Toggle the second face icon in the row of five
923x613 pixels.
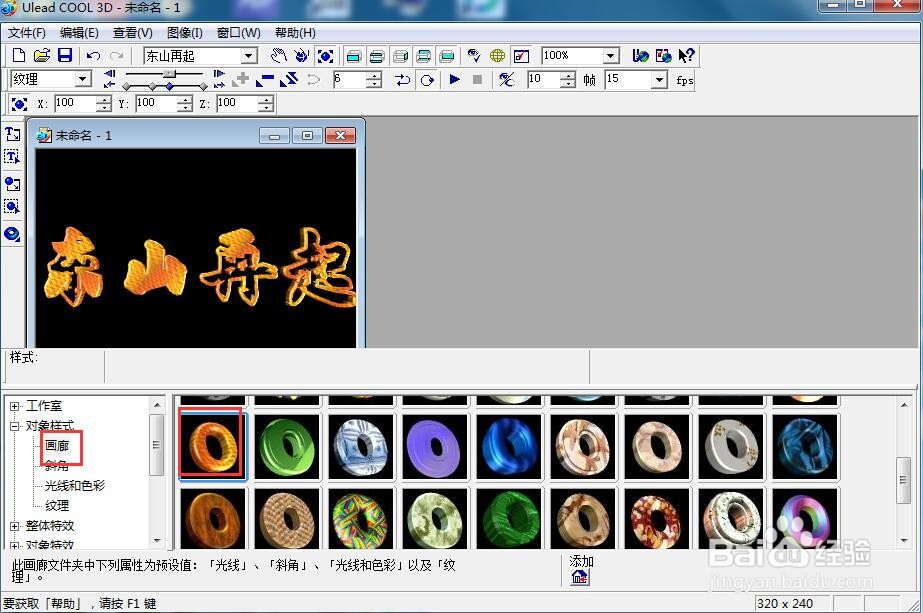377,56
